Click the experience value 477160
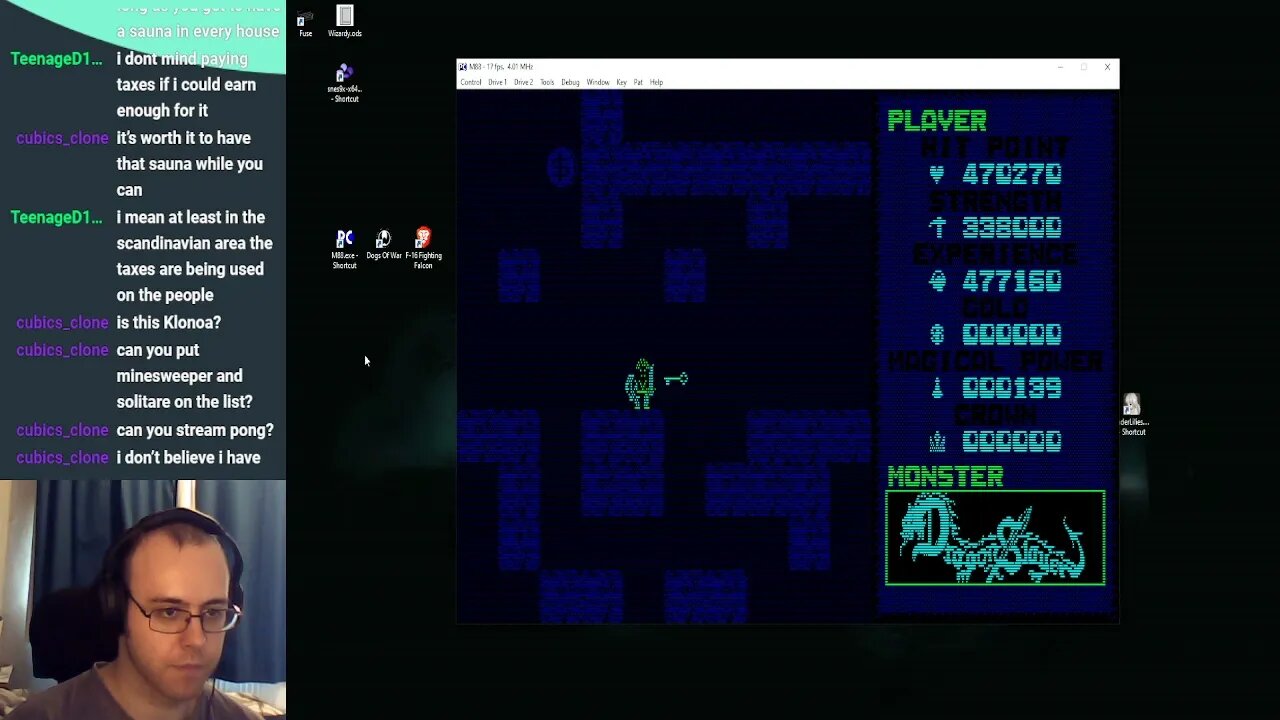Image resolution: width=1280 pixels, height=720 pixels. point(1012,281)
